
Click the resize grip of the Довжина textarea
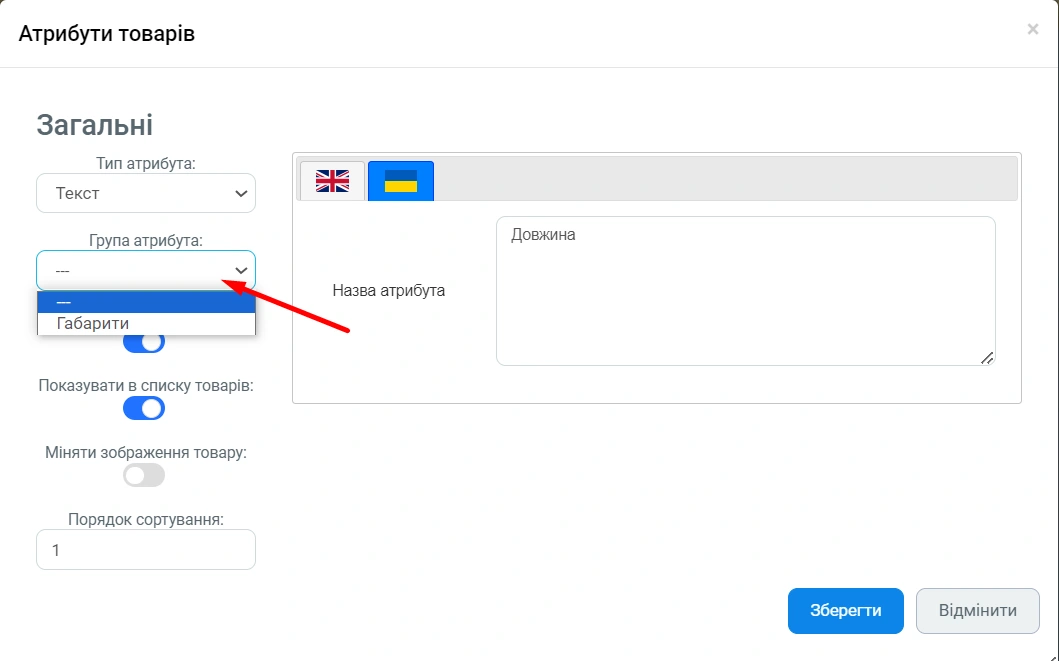(987, 357)
